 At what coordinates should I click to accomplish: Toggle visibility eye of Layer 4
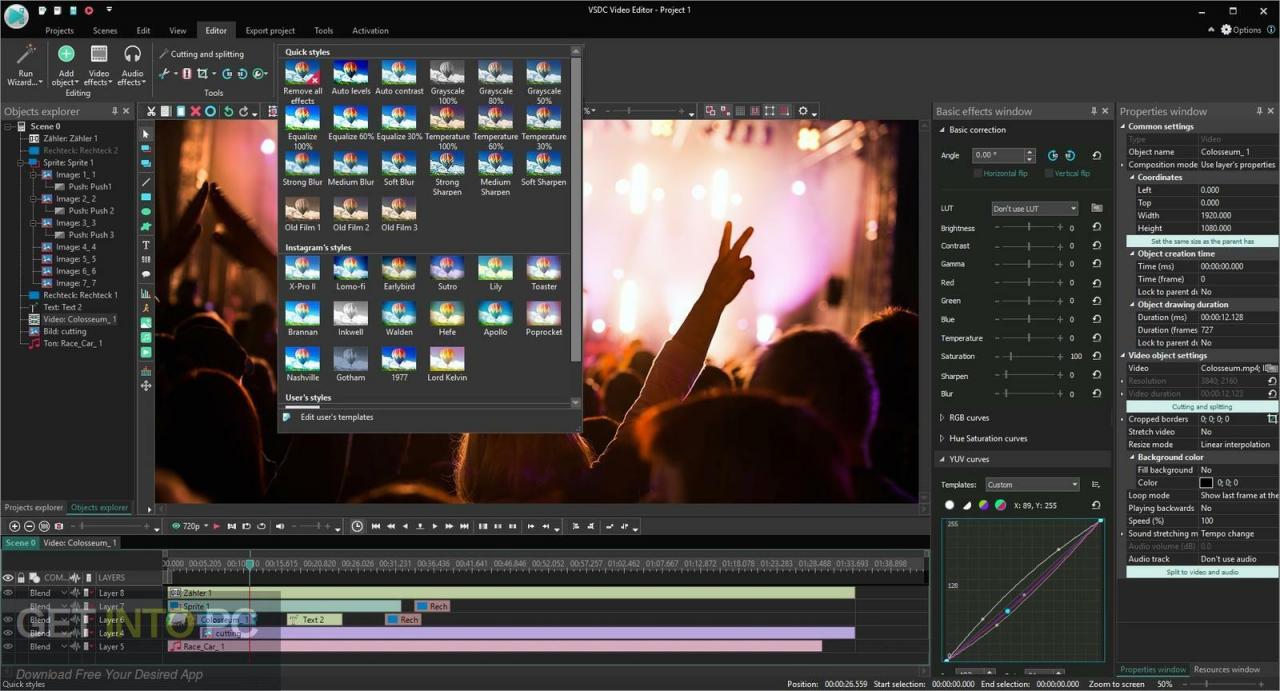point(8,633)
